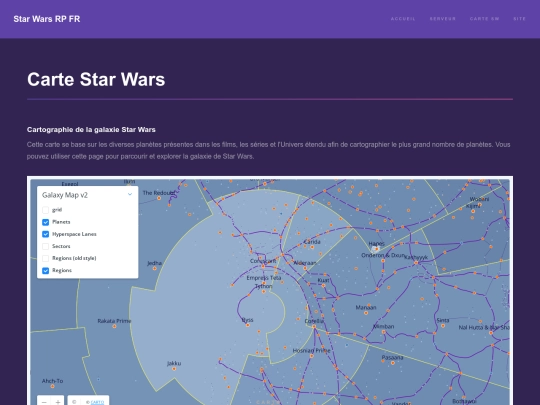Open the ACCUEIL navigation item
The width and height of the screenshot is (540, 405).
[x=403, y=19]
